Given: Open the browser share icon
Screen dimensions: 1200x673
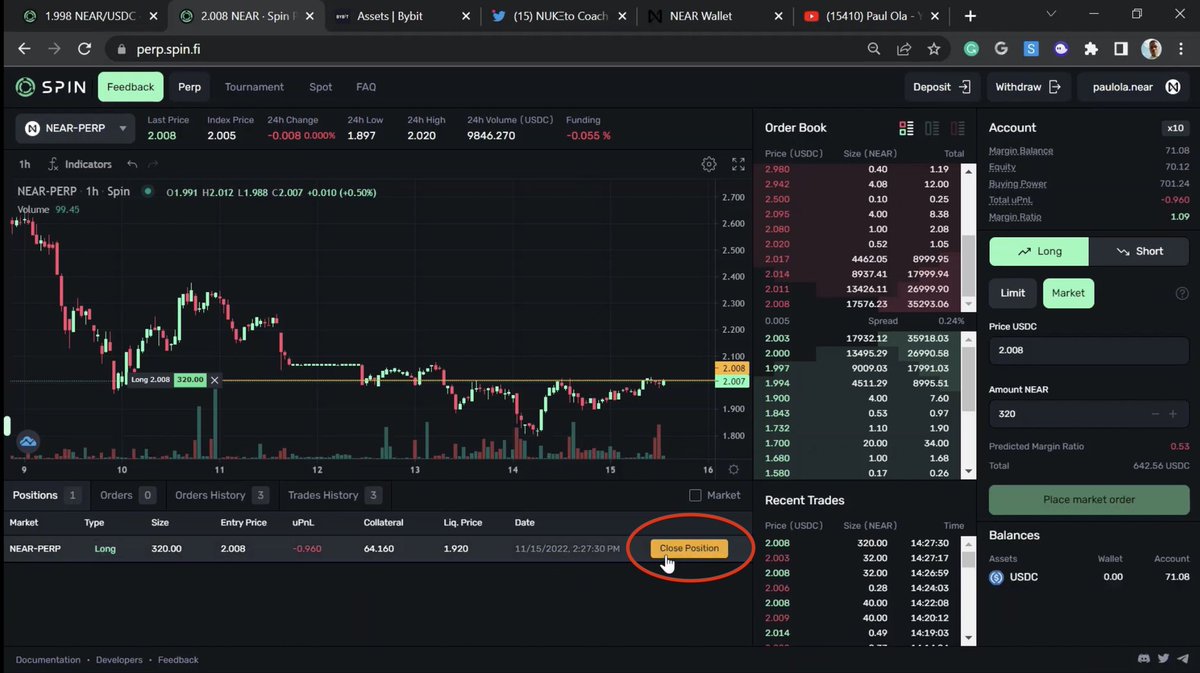Looking at the screenshot, I should point(904,48).
